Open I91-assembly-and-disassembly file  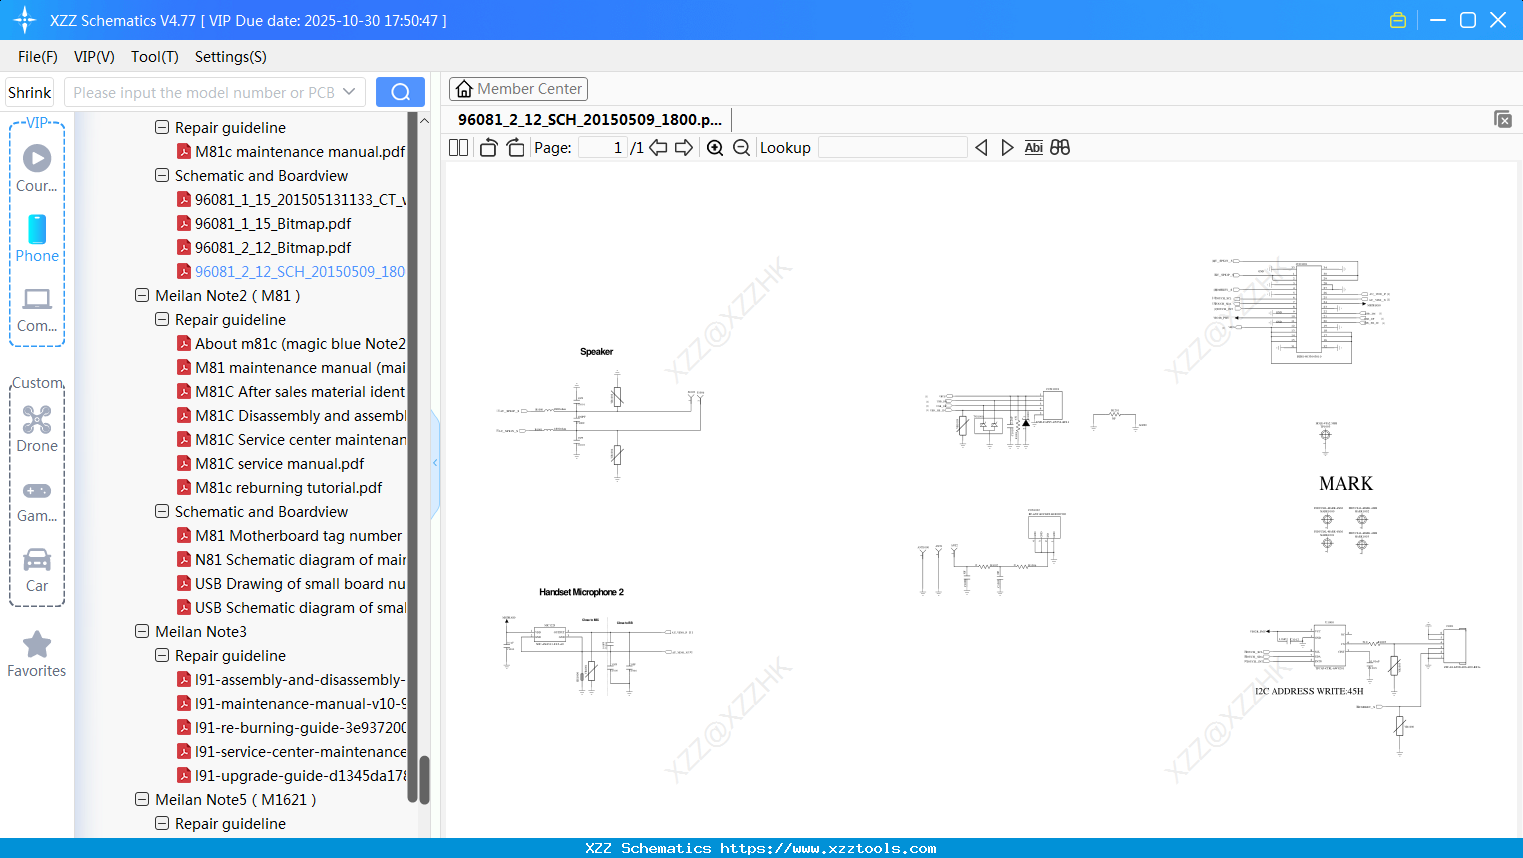coord(300,680)
